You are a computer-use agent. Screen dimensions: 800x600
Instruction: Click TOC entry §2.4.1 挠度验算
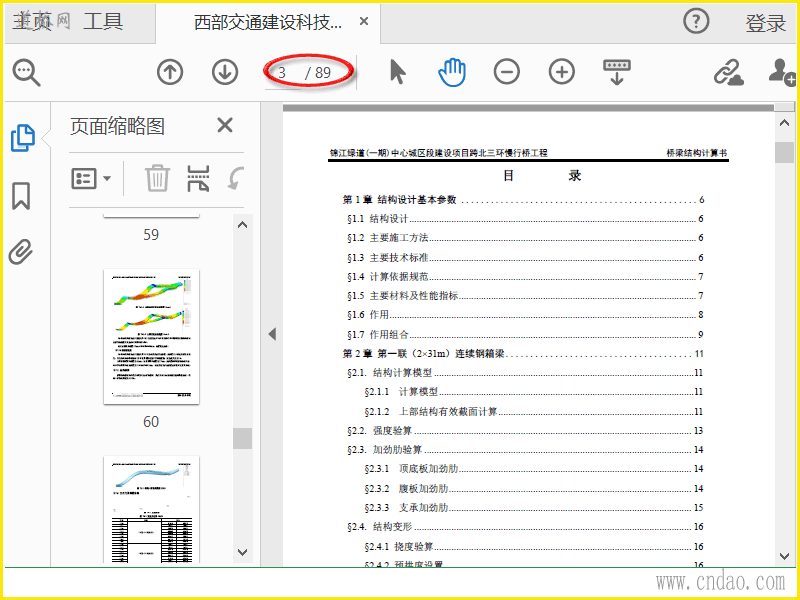pos(534,546)
